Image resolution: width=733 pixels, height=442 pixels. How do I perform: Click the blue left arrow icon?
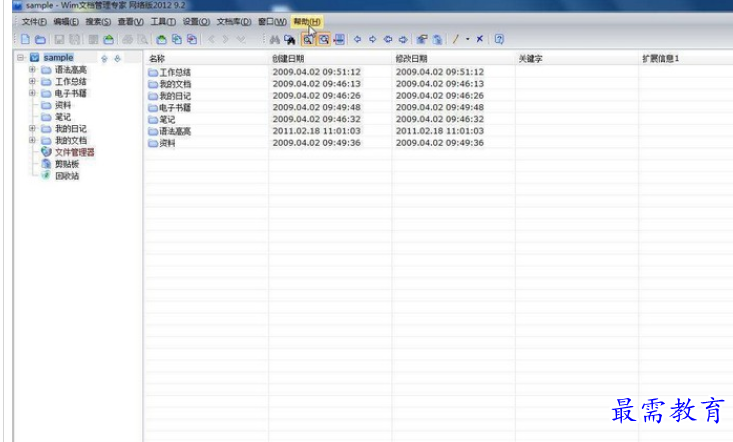click(358, 39)
